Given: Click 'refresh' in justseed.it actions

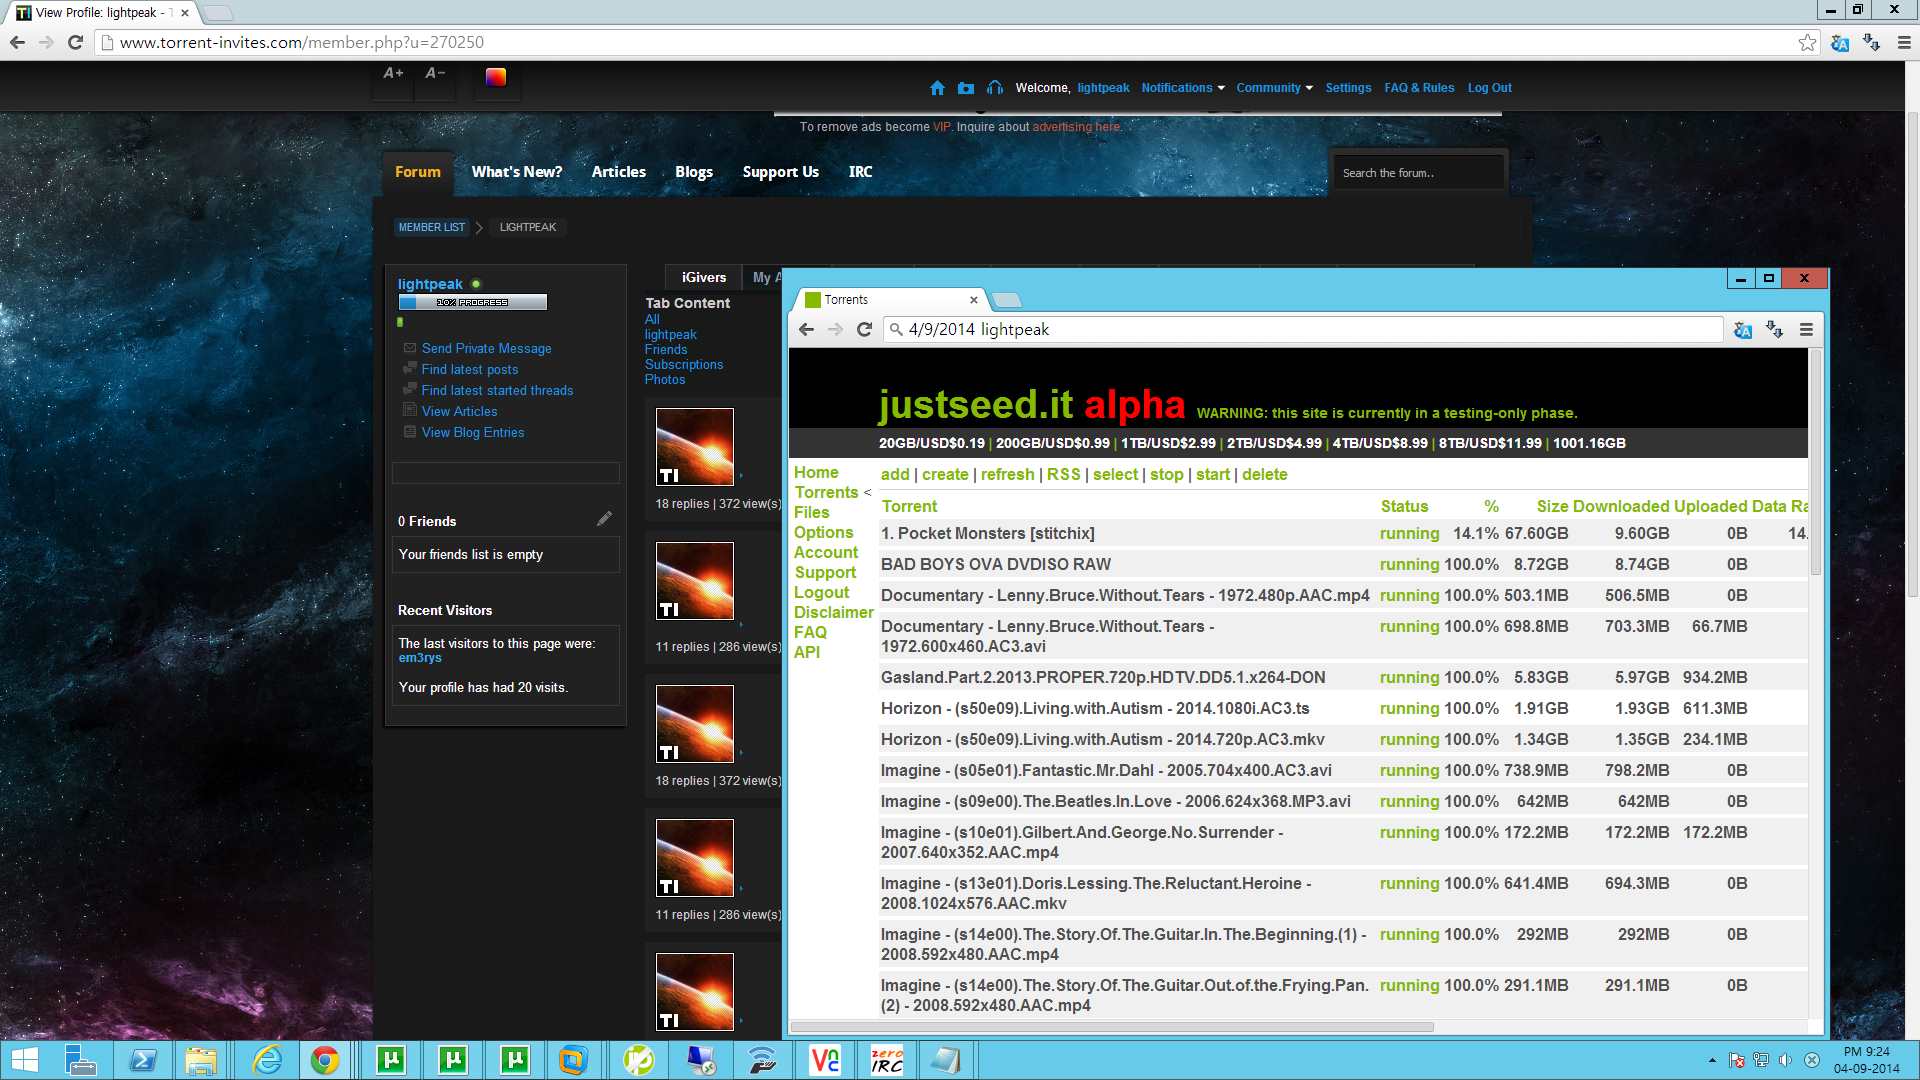Looking at the screenshot, I should click(1007, 474).
